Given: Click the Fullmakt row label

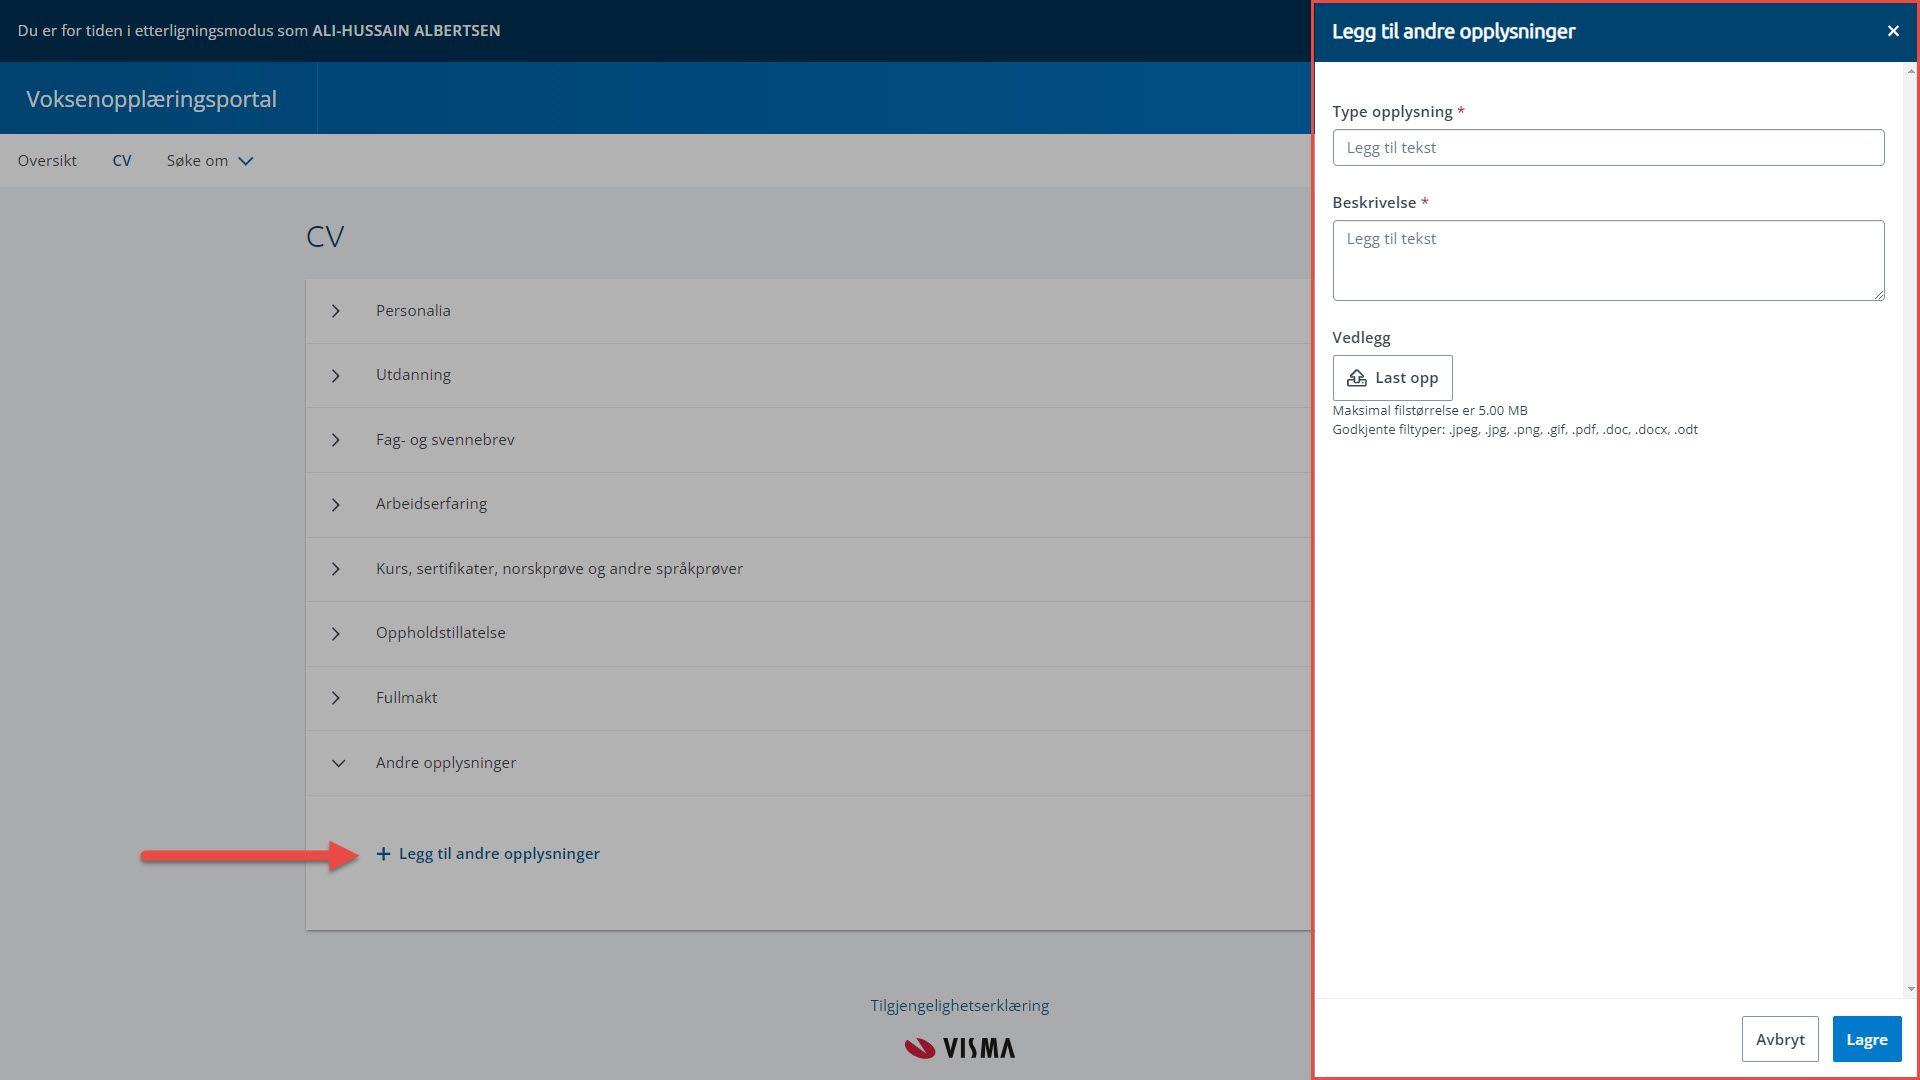Looking at the screenshot, I should [406, 698].
